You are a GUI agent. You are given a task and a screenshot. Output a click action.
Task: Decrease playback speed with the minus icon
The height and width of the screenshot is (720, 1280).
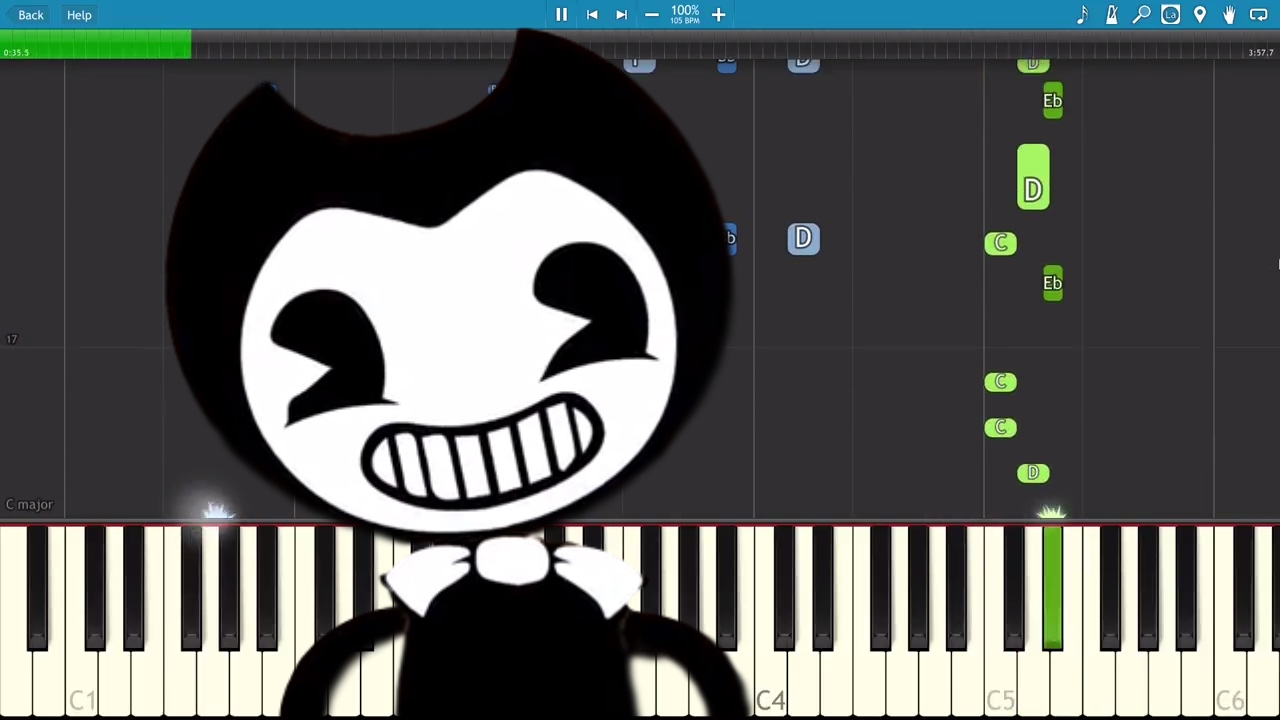[652, 15]
